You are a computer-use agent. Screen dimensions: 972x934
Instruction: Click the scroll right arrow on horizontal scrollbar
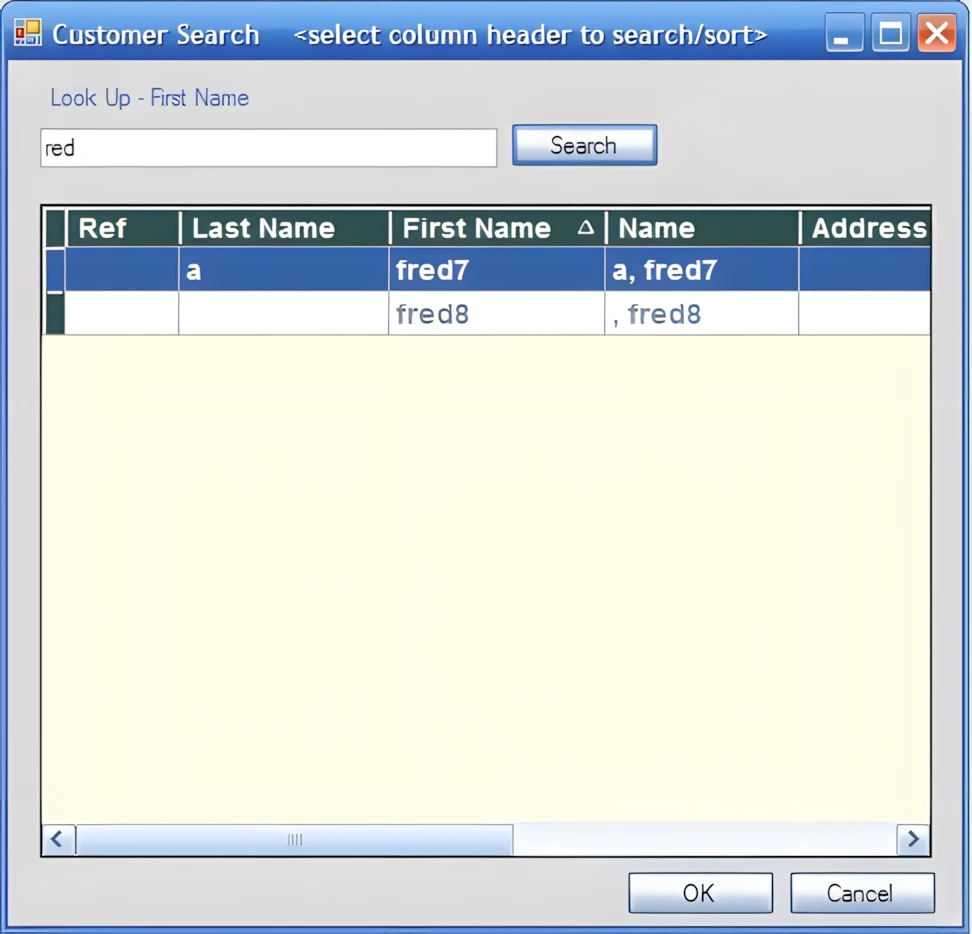912,839
